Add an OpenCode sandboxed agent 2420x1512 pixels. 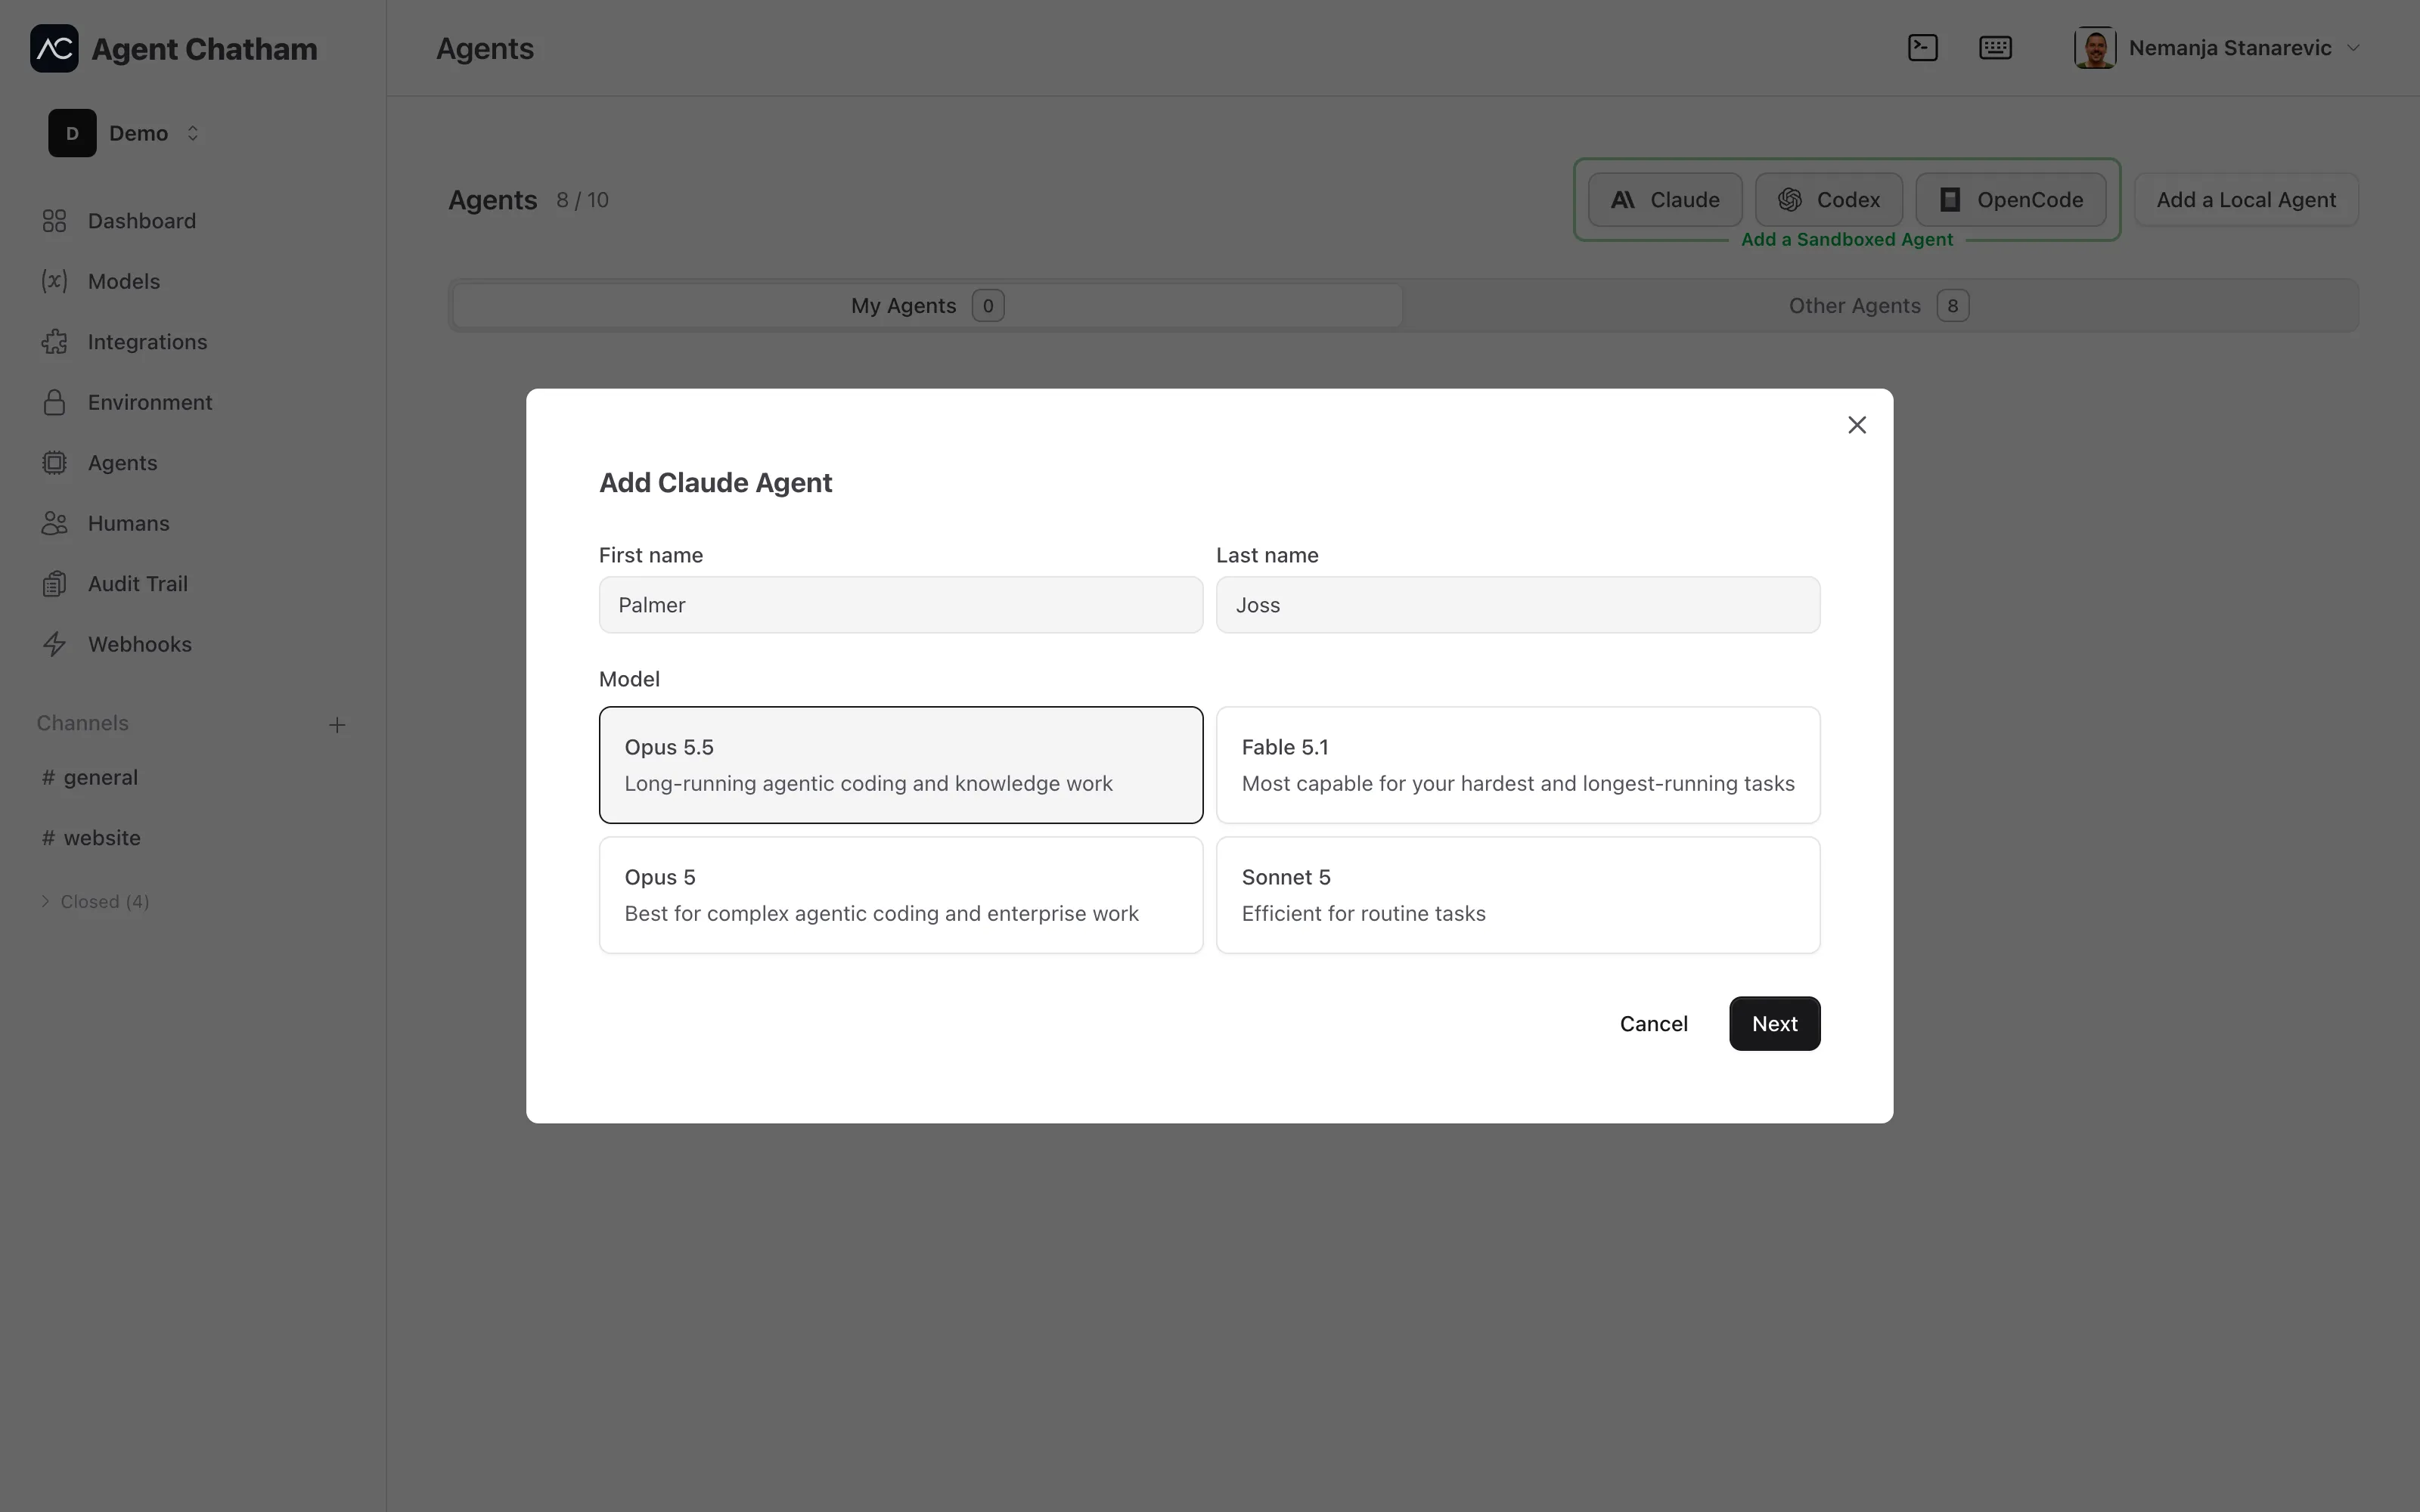tap(2011, 200)
